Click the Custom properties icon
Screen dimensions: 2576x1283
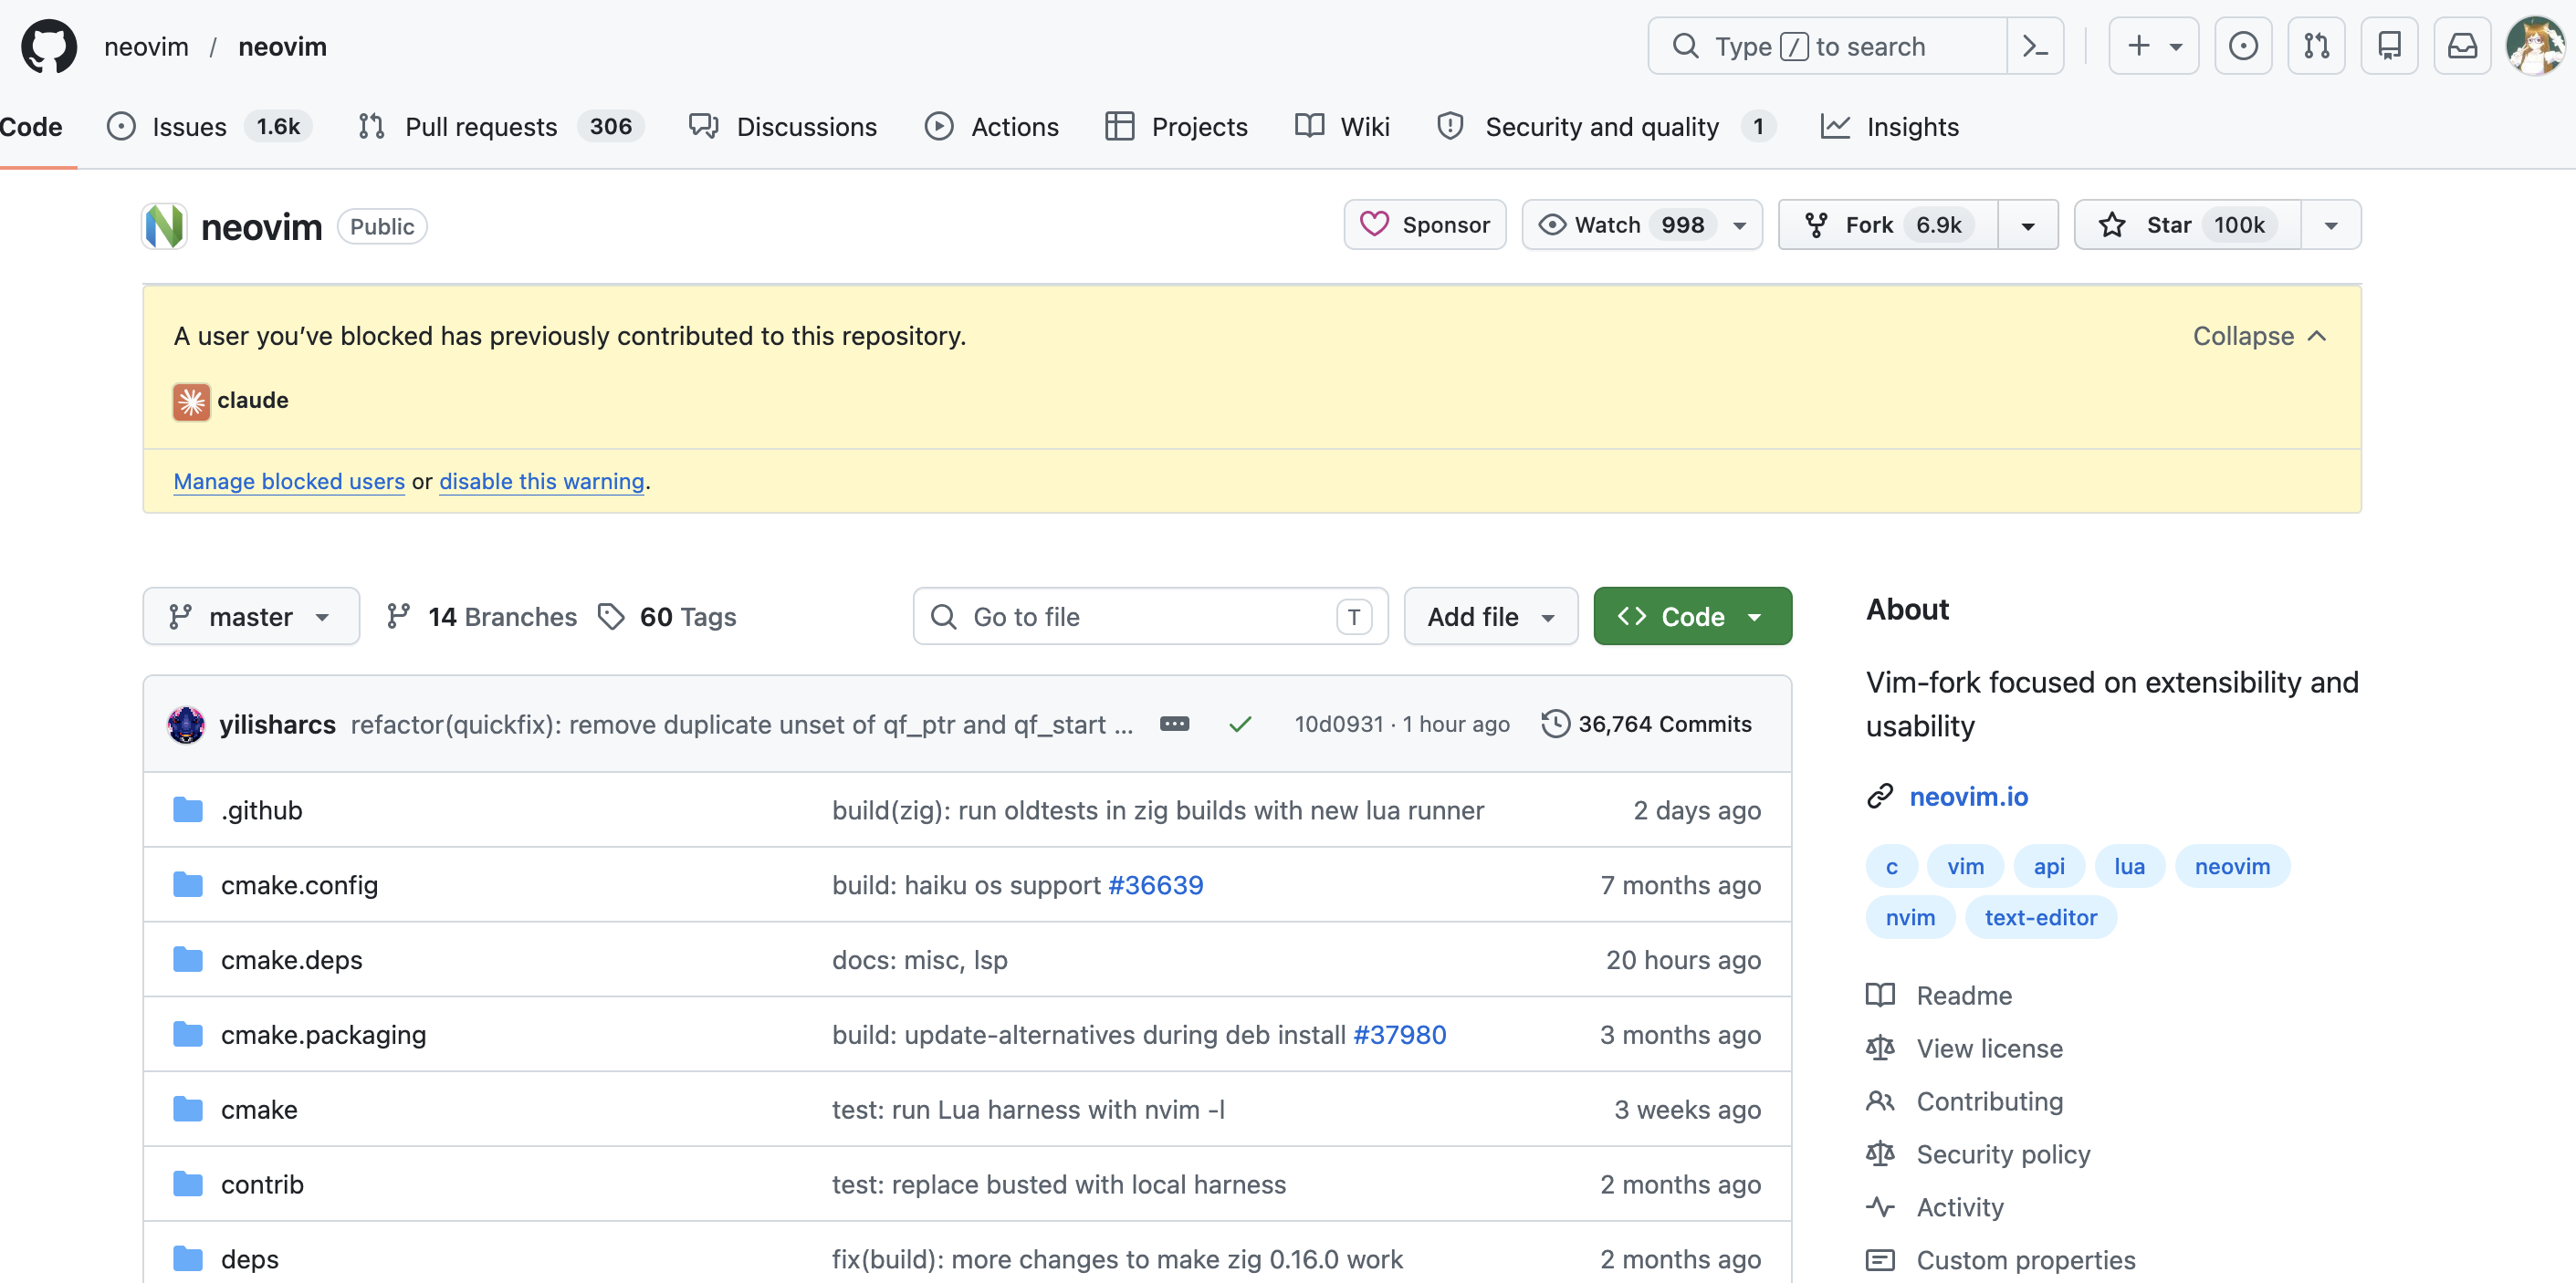1880,1260
